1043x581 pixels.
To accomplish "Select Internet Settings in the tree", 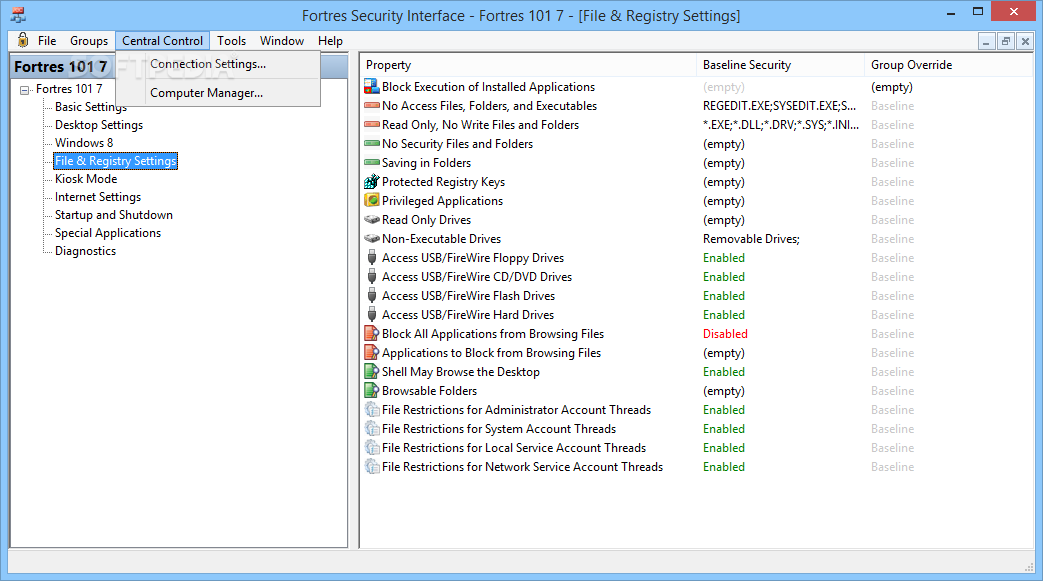I will click(x=98, y=196).
